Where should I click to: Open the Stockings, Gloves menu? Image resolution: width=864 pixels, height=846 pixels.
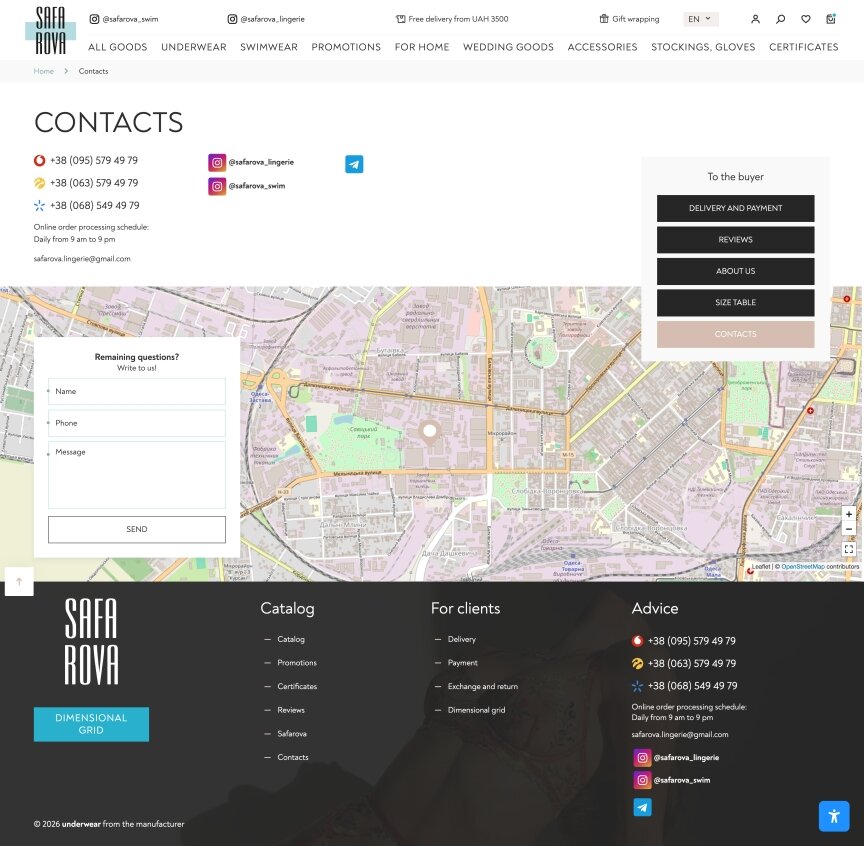pos(703,47)
